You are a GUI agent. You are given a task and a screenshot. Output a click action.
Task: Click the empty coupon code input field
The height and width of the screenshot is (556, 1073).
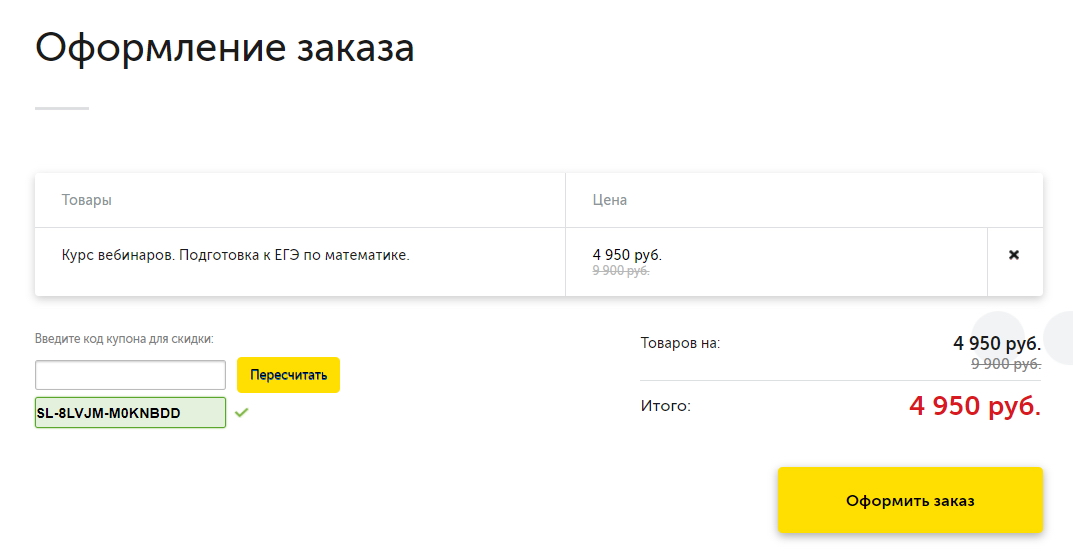130,375
